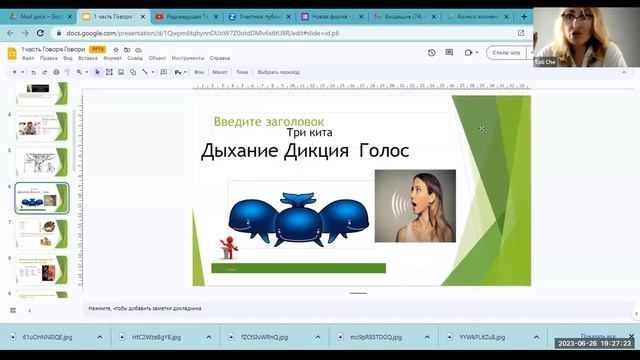The image size is (640, 360).
Task: Expand the line type dropdown arrow
Action: [153, 72]
